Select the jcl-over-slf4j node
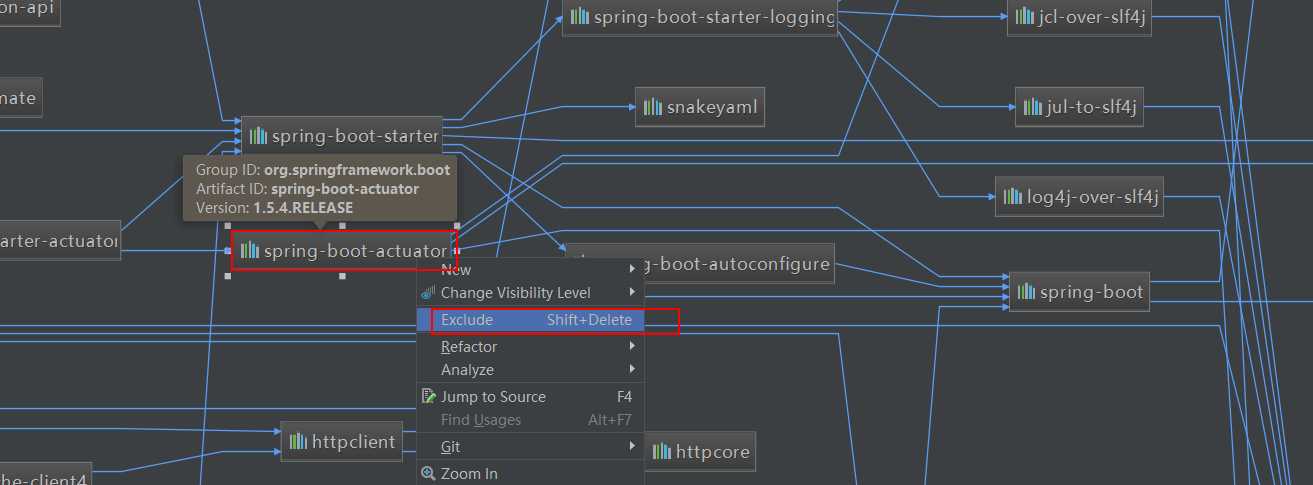Screen dimensions: 1313x485 (x=1080, y=17)
